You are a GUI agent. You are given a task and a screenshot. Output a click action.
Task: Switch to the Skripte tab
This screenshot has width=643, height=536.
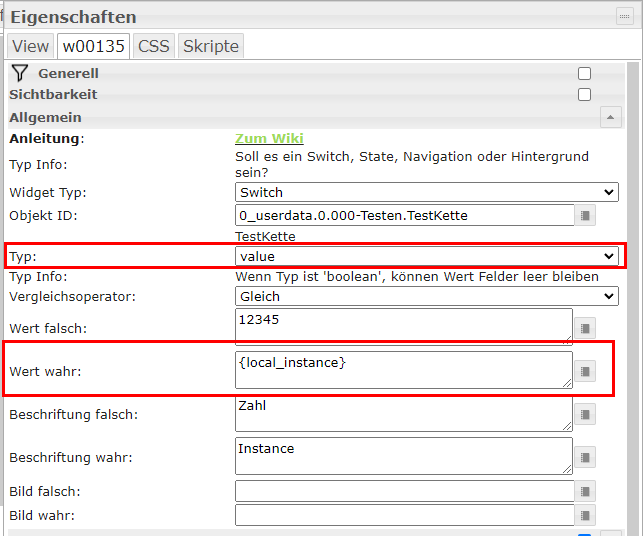point(211,46)
